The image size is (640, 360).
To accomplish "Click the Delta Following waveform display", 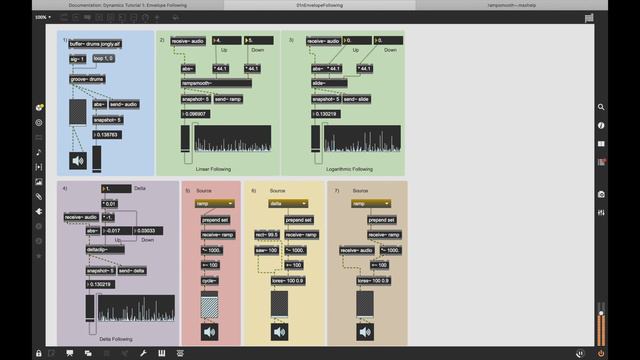I will 136,308.
